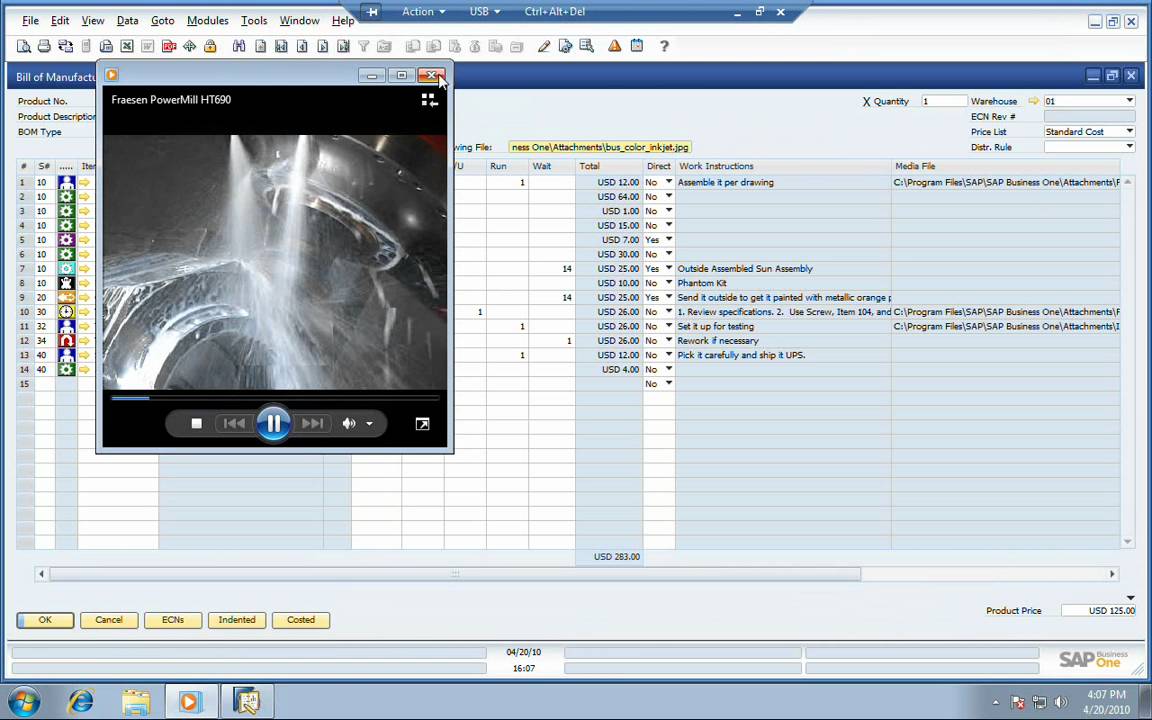Mute the media player volume
Viewport: 1152px width, 720px height.
[x=349, y=423]
